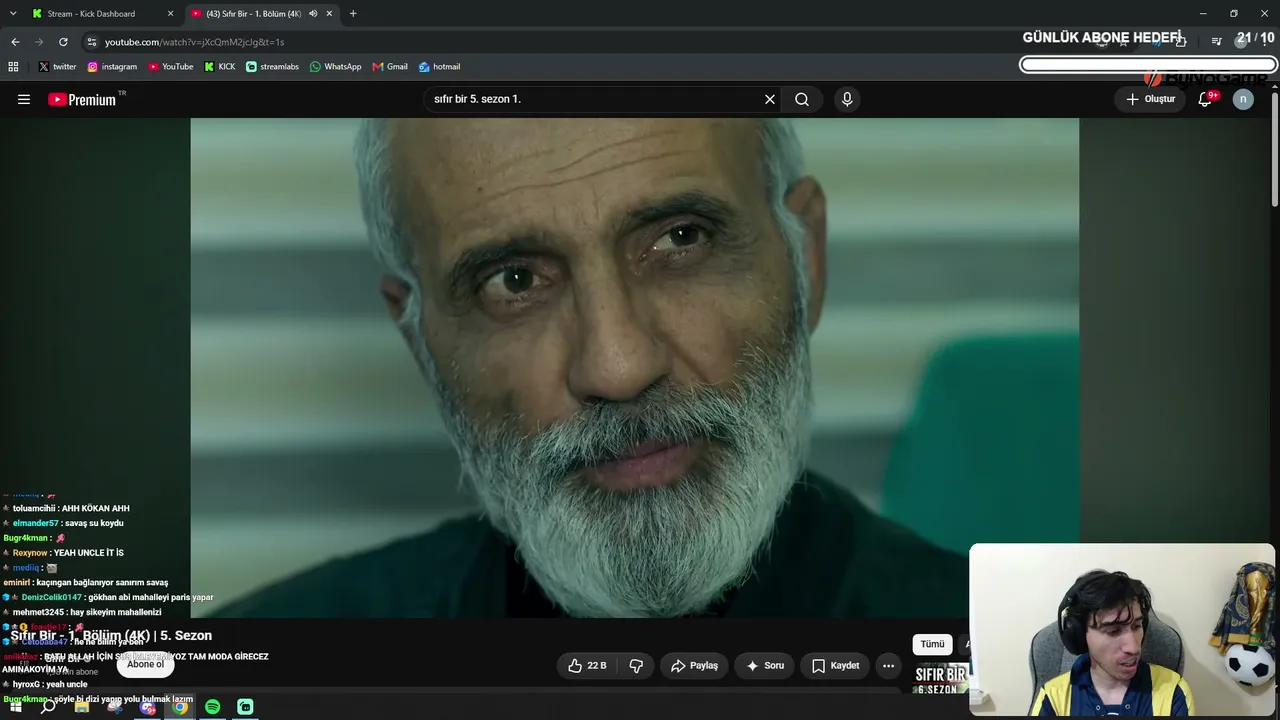Open the Gmail bookmark
Screen dimensions: 1280x720
coord(390,67)
